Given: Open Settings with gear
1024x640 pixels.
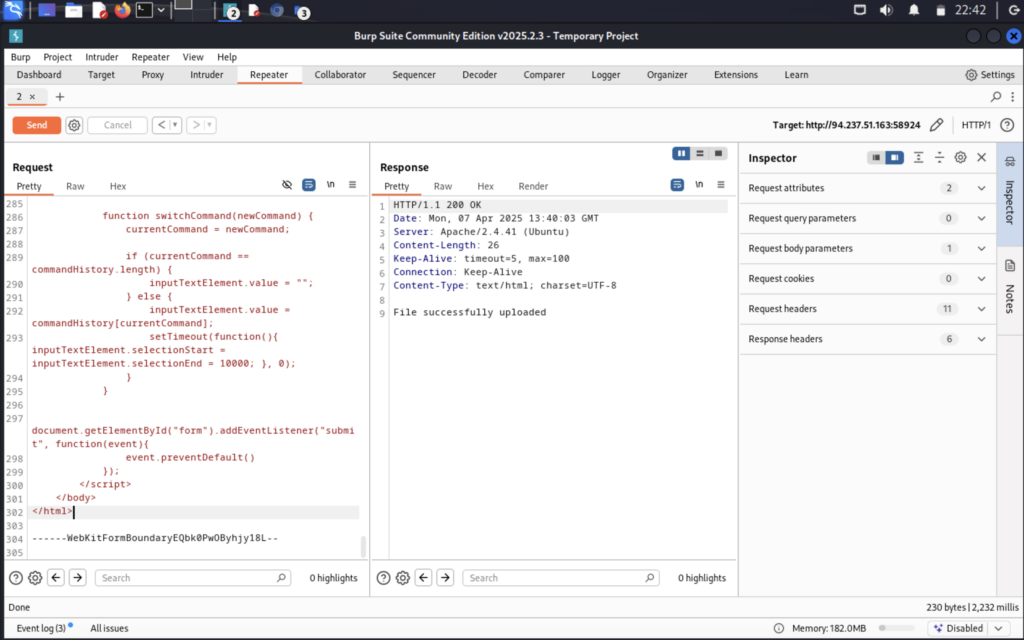Looking at the screenshot, I should point(989,74).
